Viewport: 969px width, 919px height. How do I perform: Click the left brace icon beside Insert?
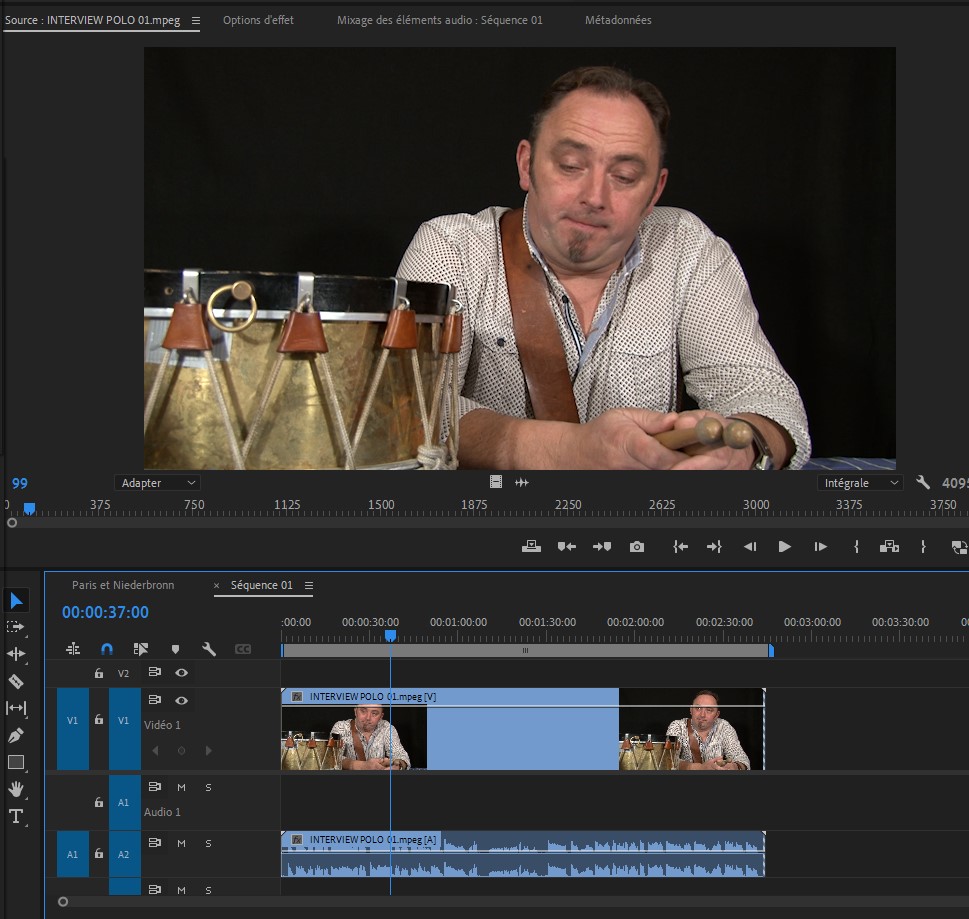coord(857,546)
